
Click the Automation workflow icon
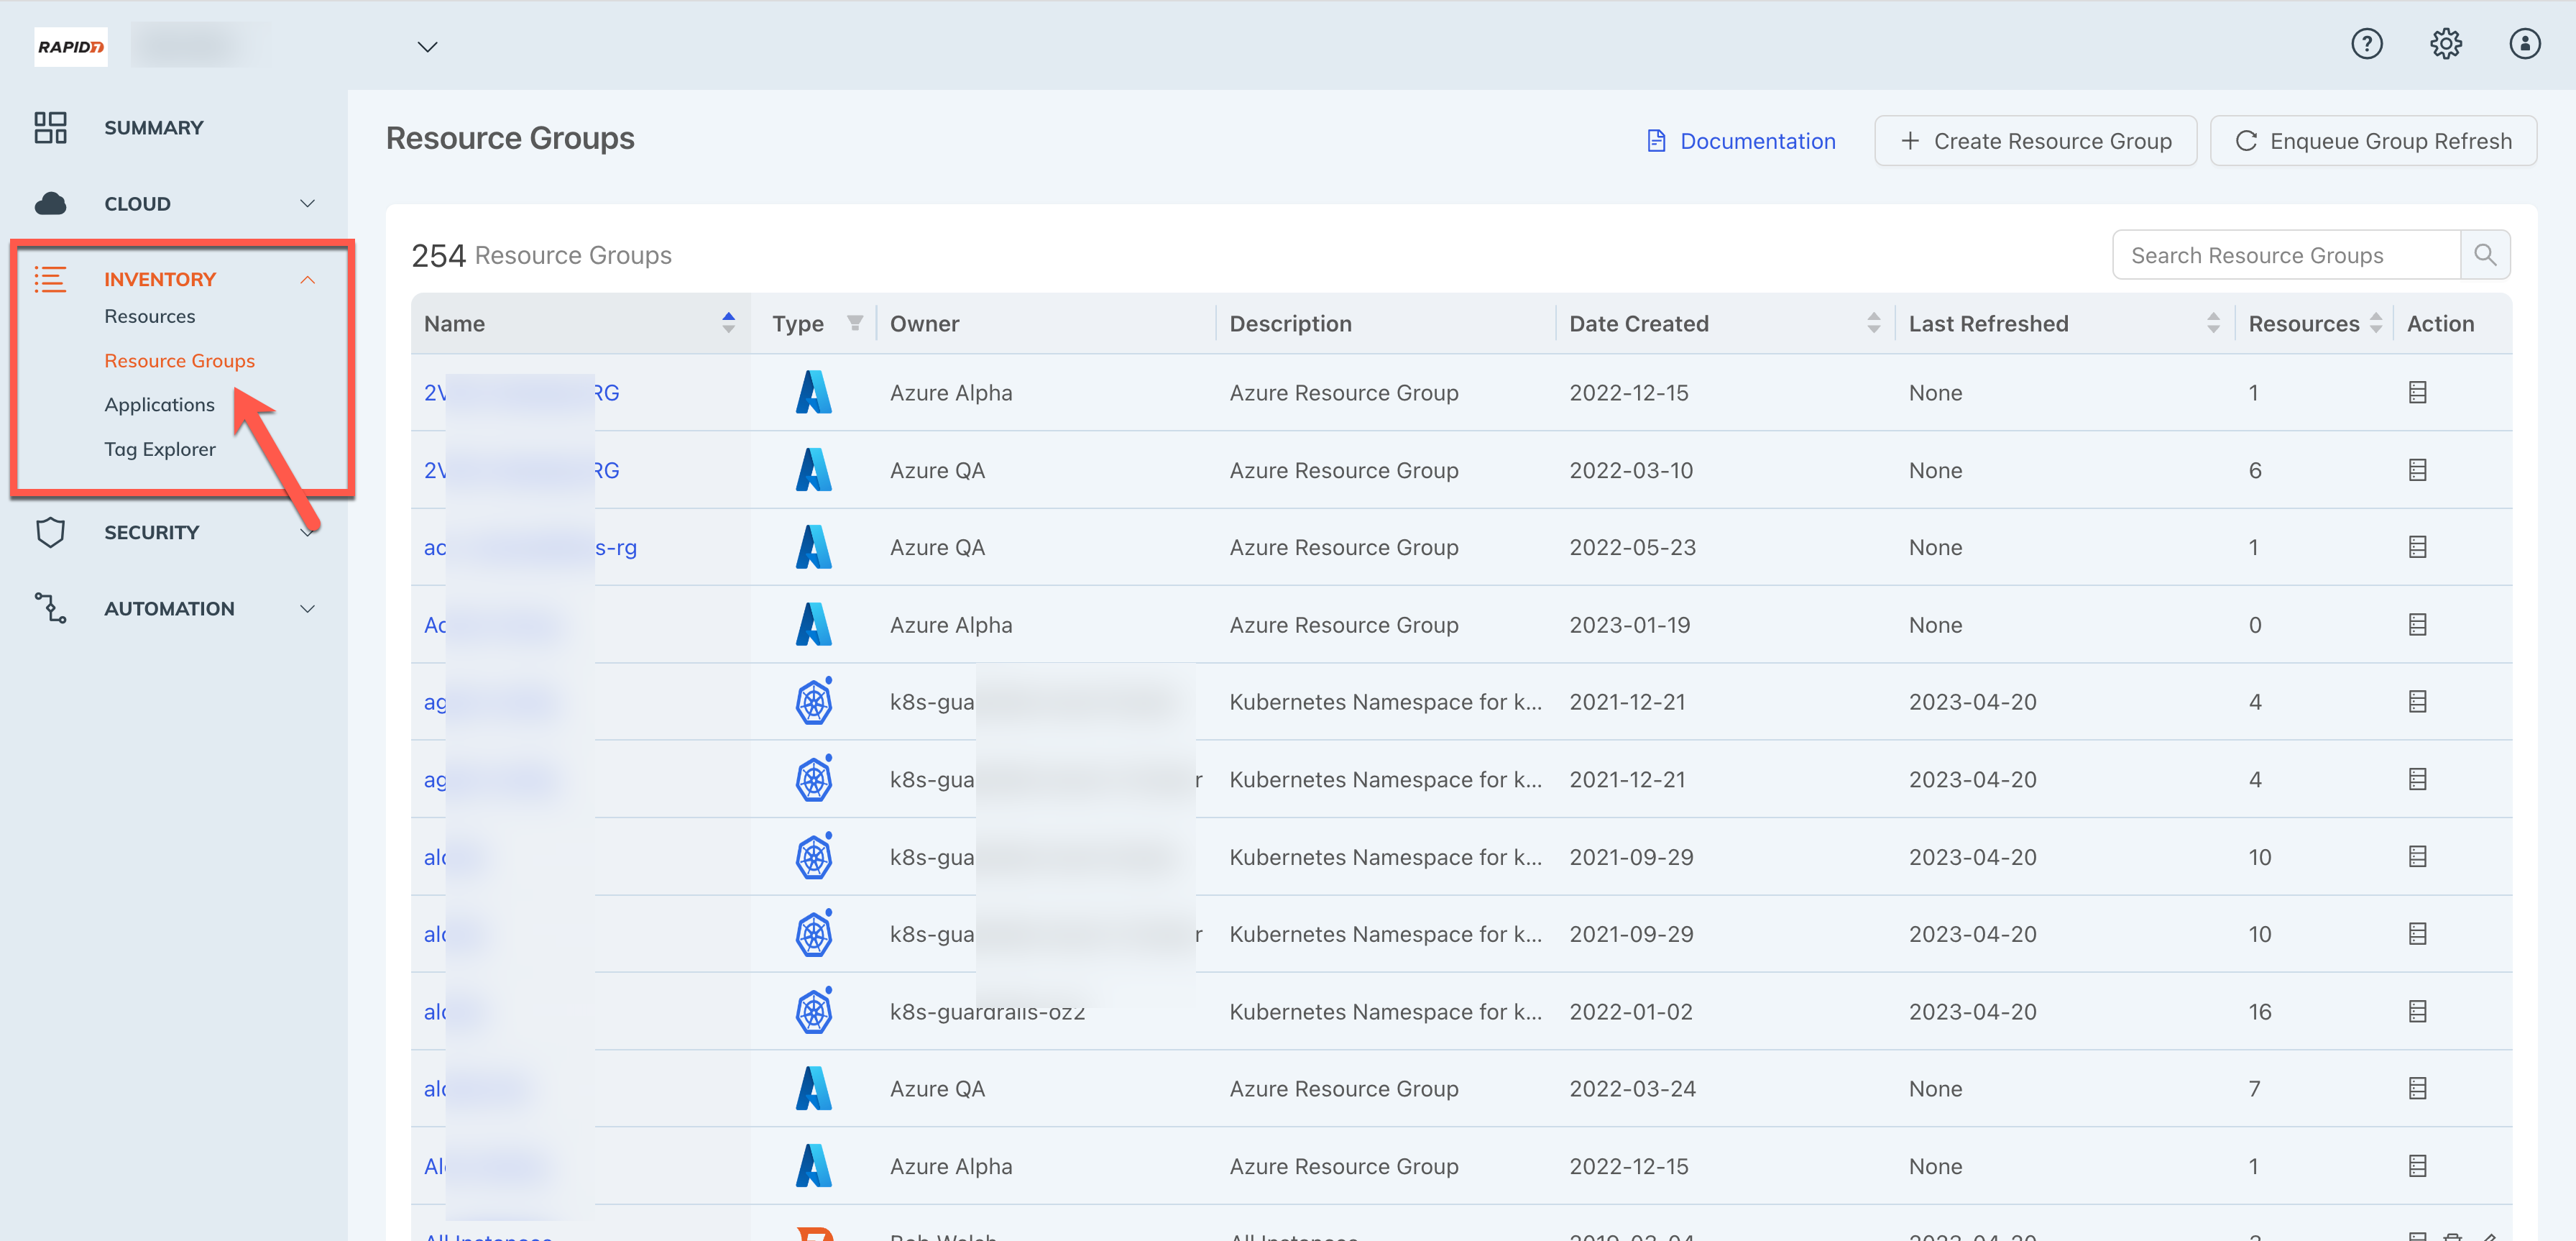(50, 608)
